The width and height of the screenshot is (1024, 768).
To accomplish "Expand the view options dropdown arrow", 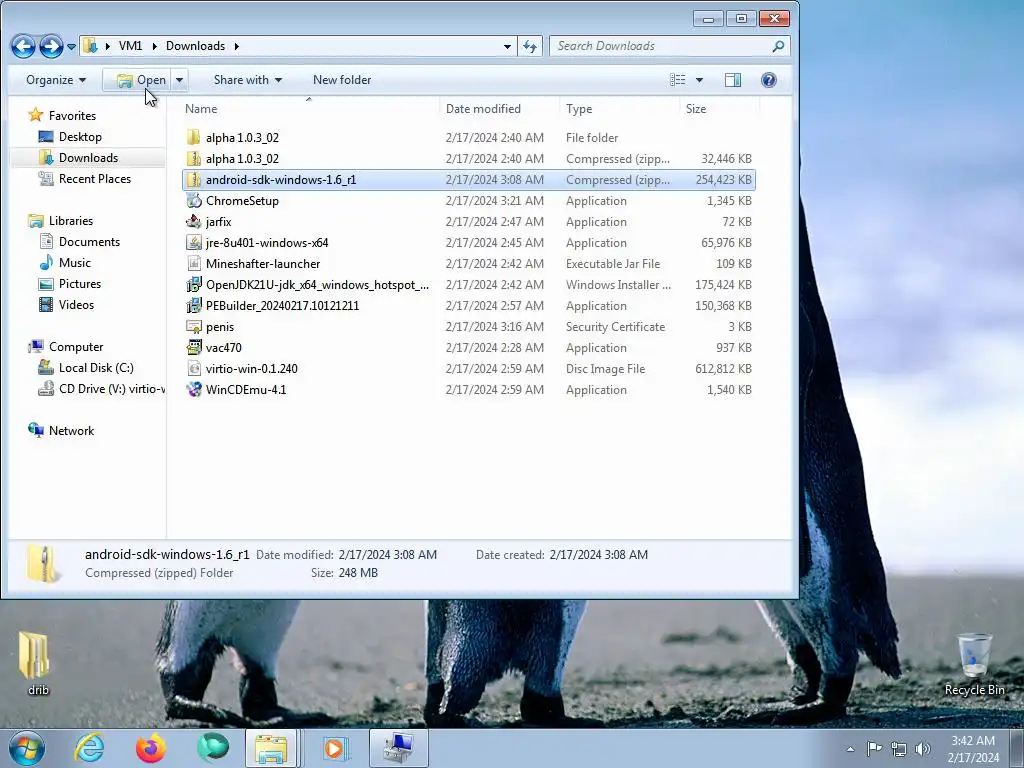I will (699, 80).
